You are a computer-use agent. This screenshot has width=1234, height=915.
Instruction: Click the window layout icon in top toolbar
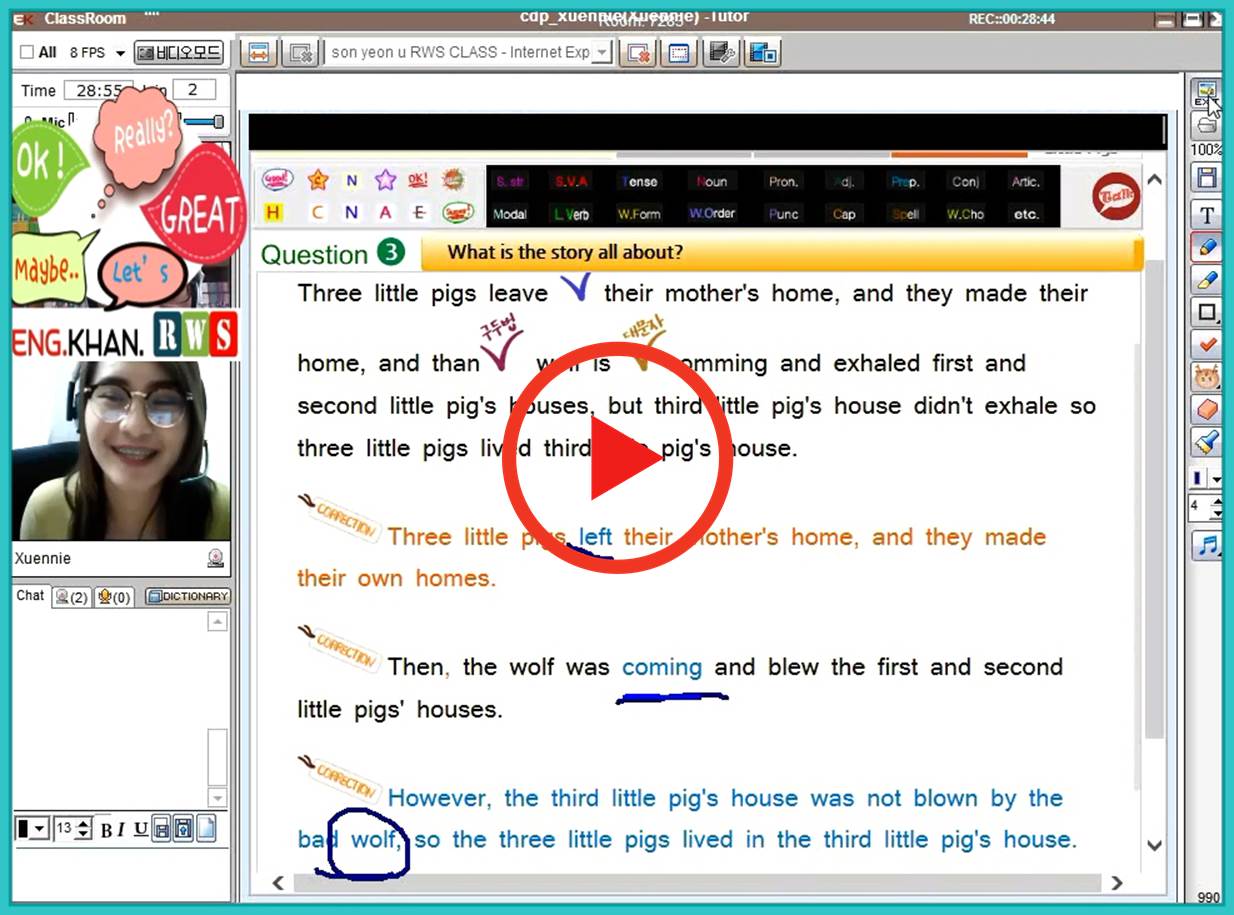pyautogui.click(x=763, y=53)
